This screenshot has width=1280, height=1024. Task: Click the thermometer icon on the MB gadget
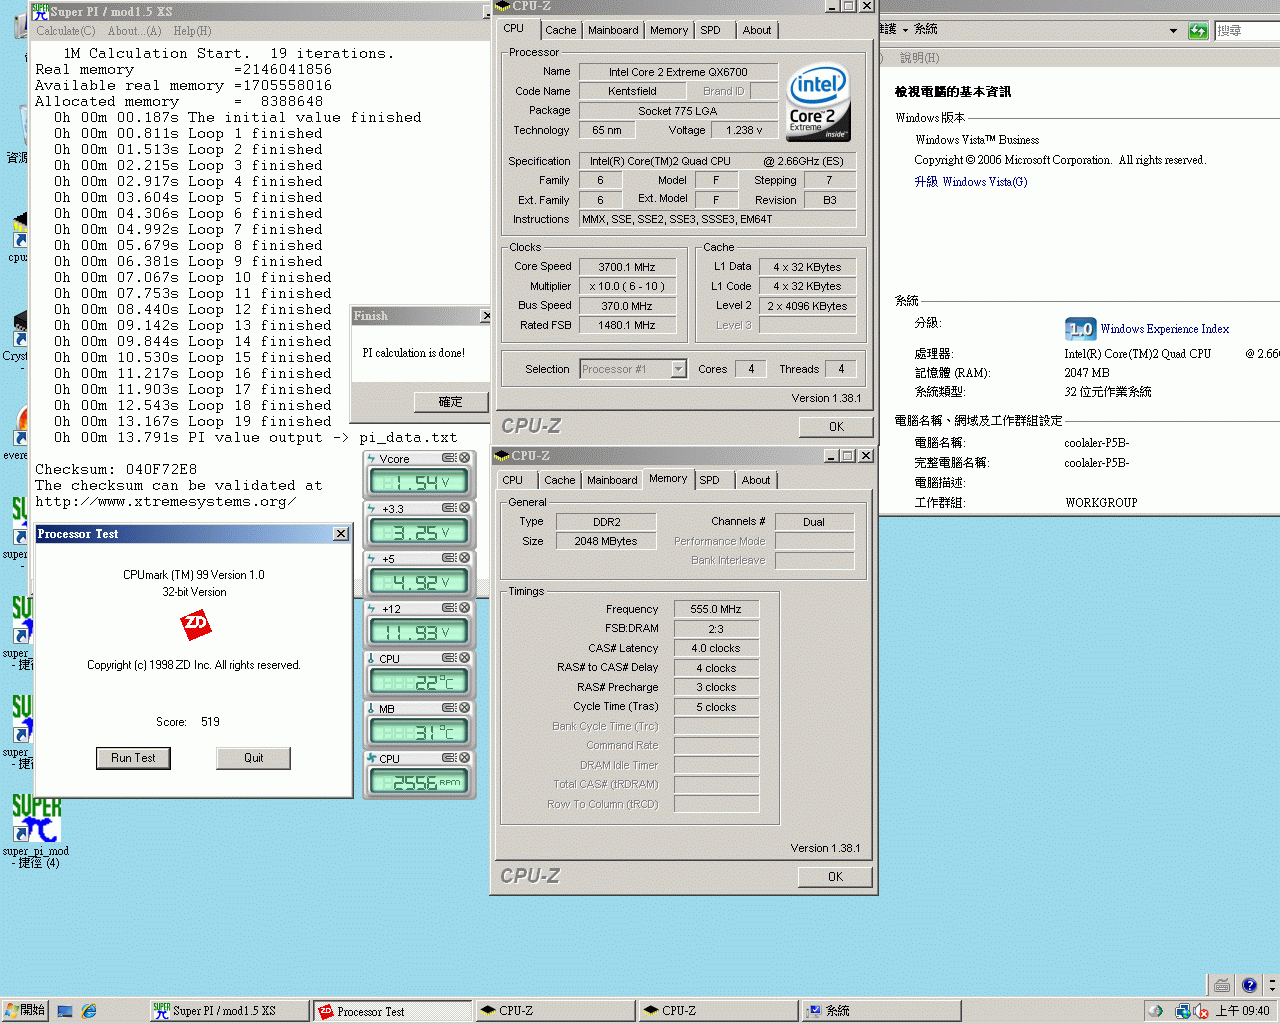click(x=372, y=708)
